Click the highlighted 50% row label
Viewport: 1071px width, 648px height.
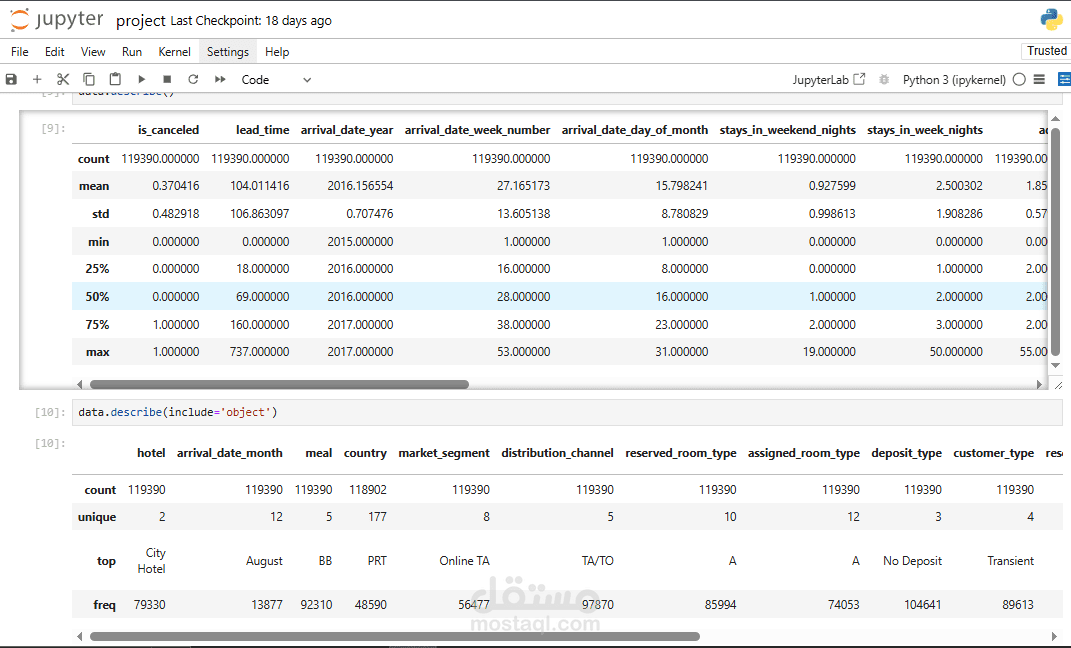tap(97, 297)
